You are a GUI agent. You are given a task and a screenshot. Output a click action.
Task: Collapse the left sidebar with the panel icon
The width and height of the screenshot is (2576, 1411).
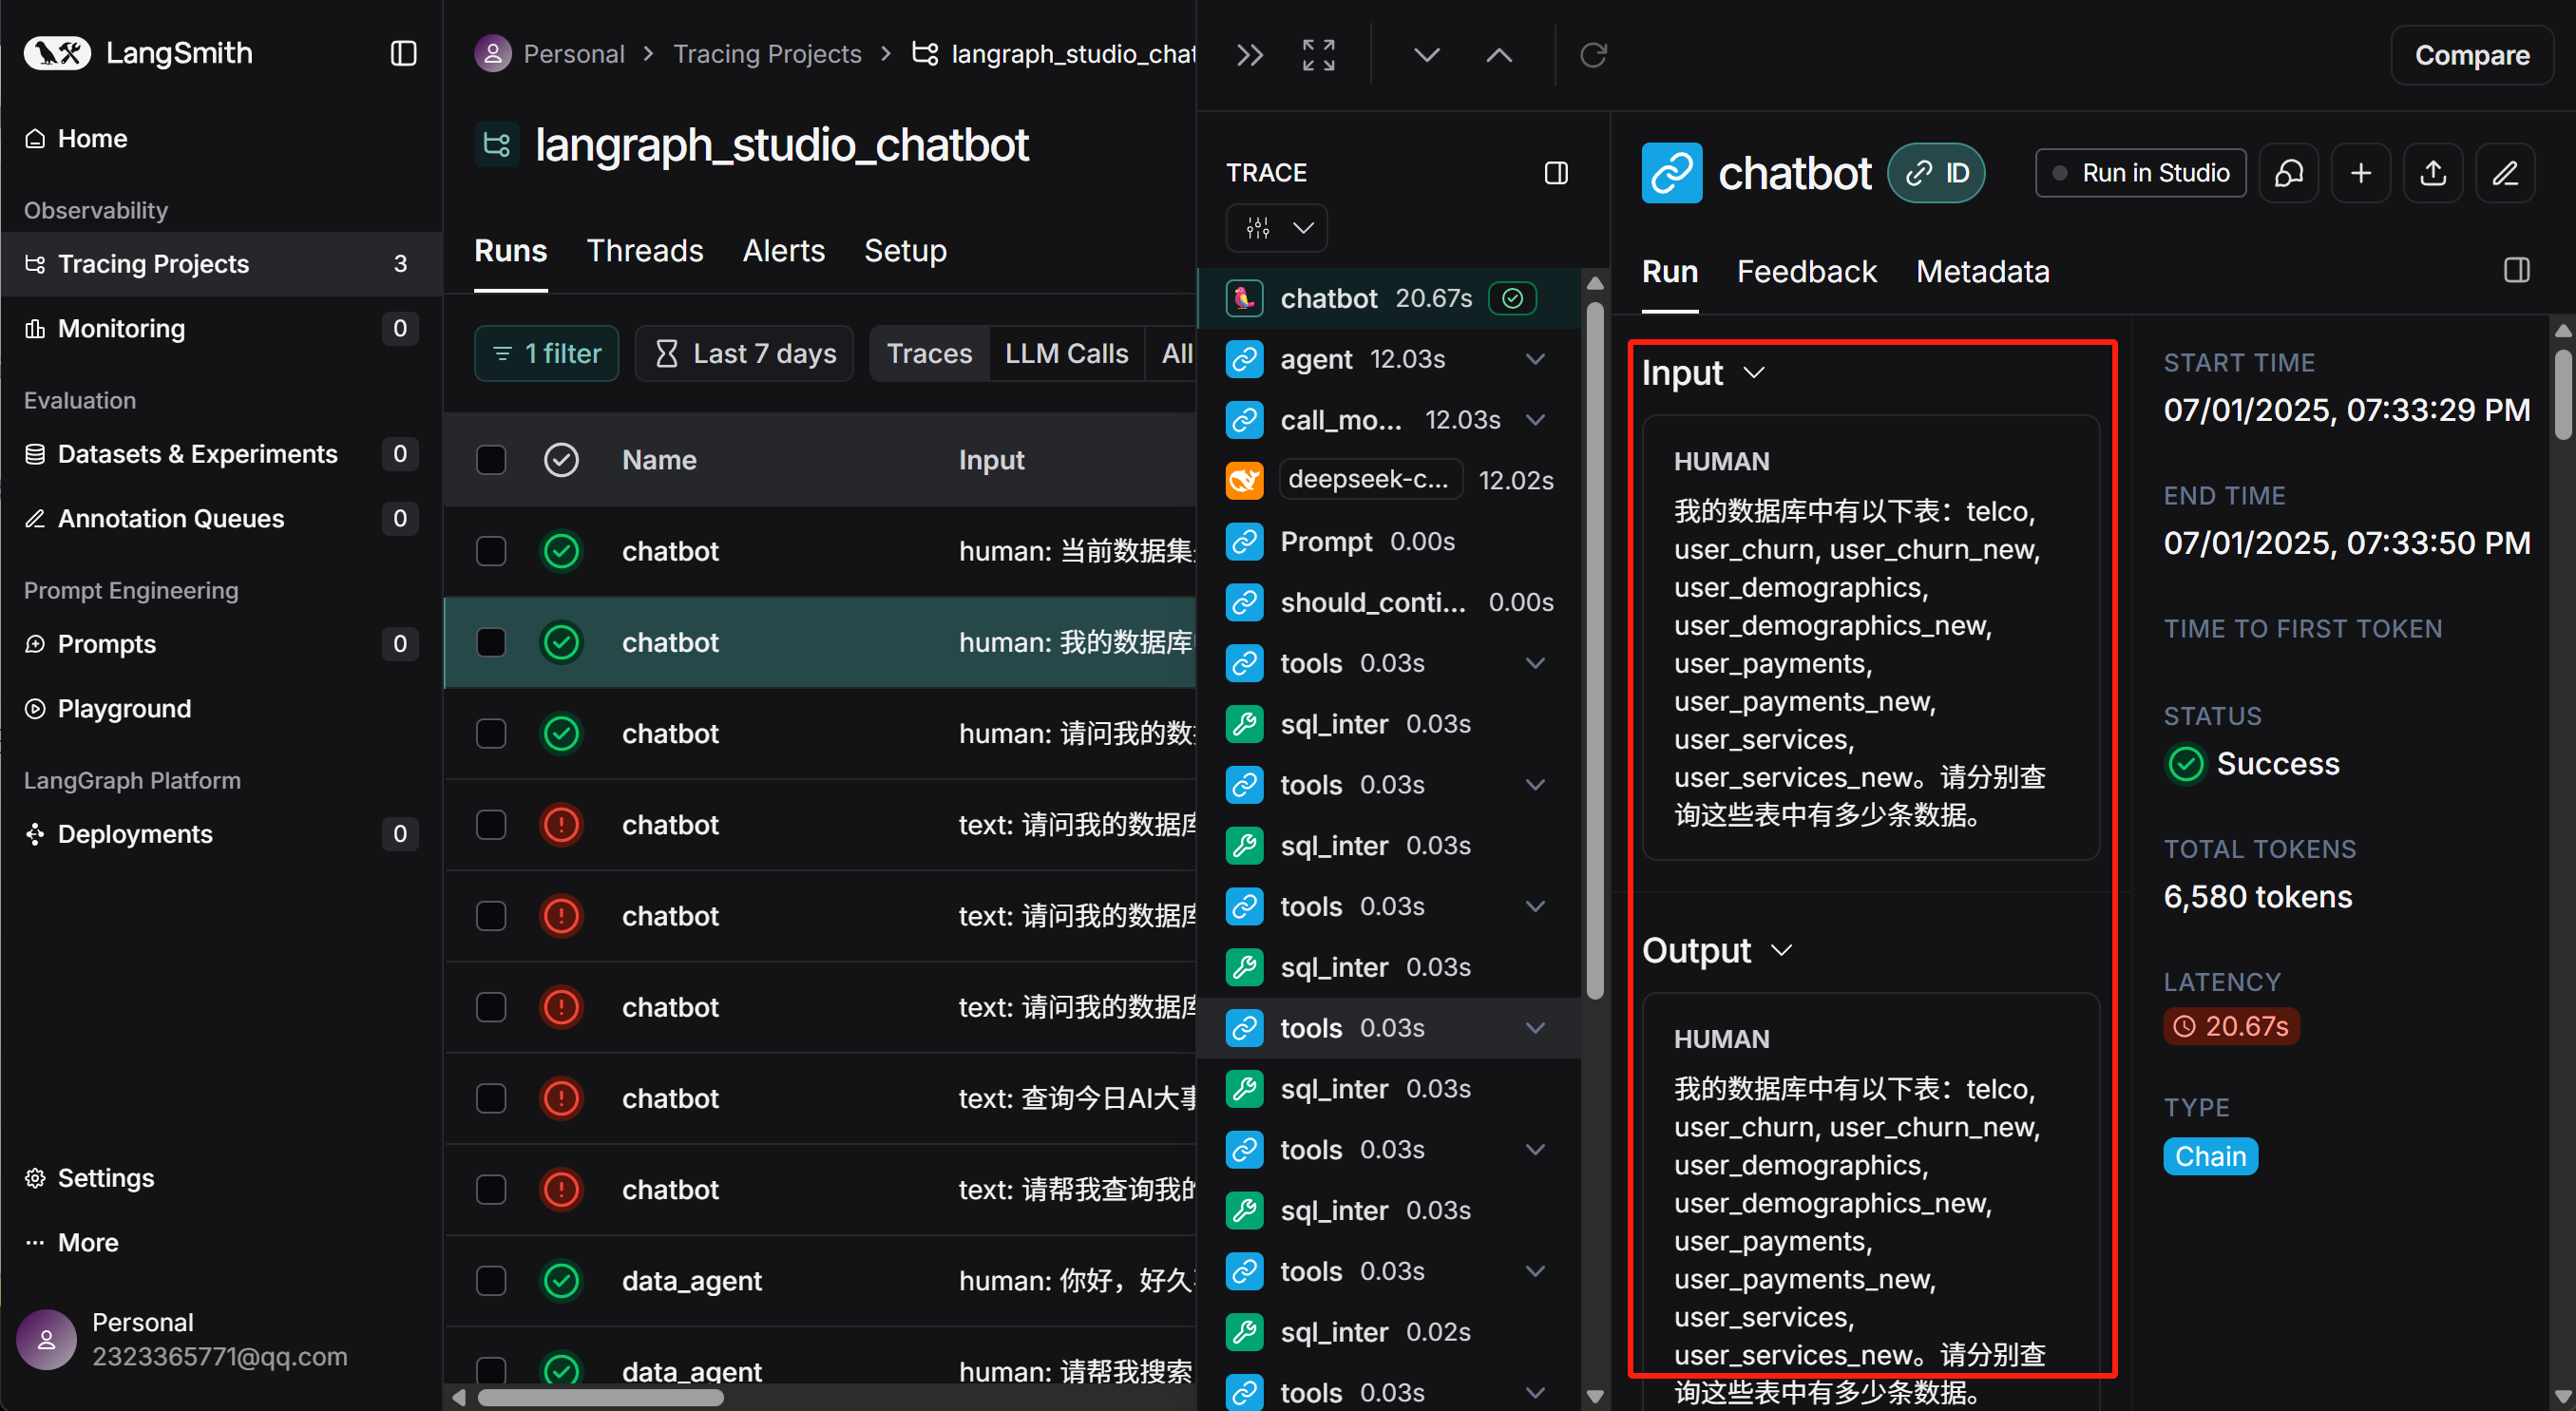403,53
